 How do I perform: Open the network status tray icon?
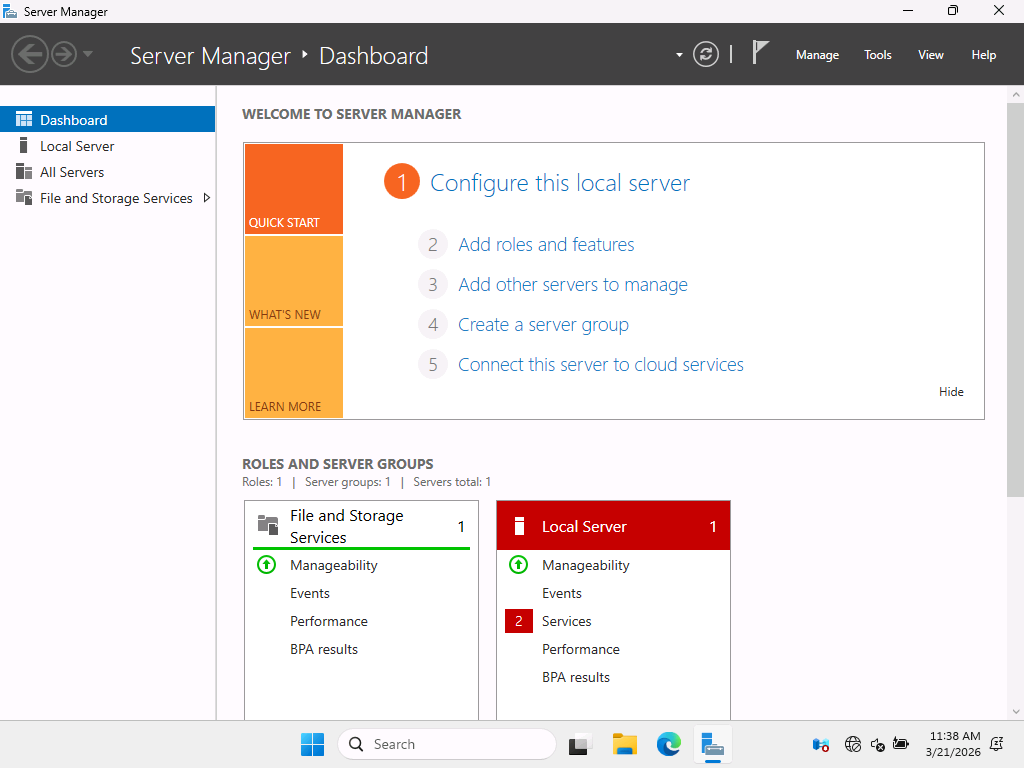tap(853, 745)
